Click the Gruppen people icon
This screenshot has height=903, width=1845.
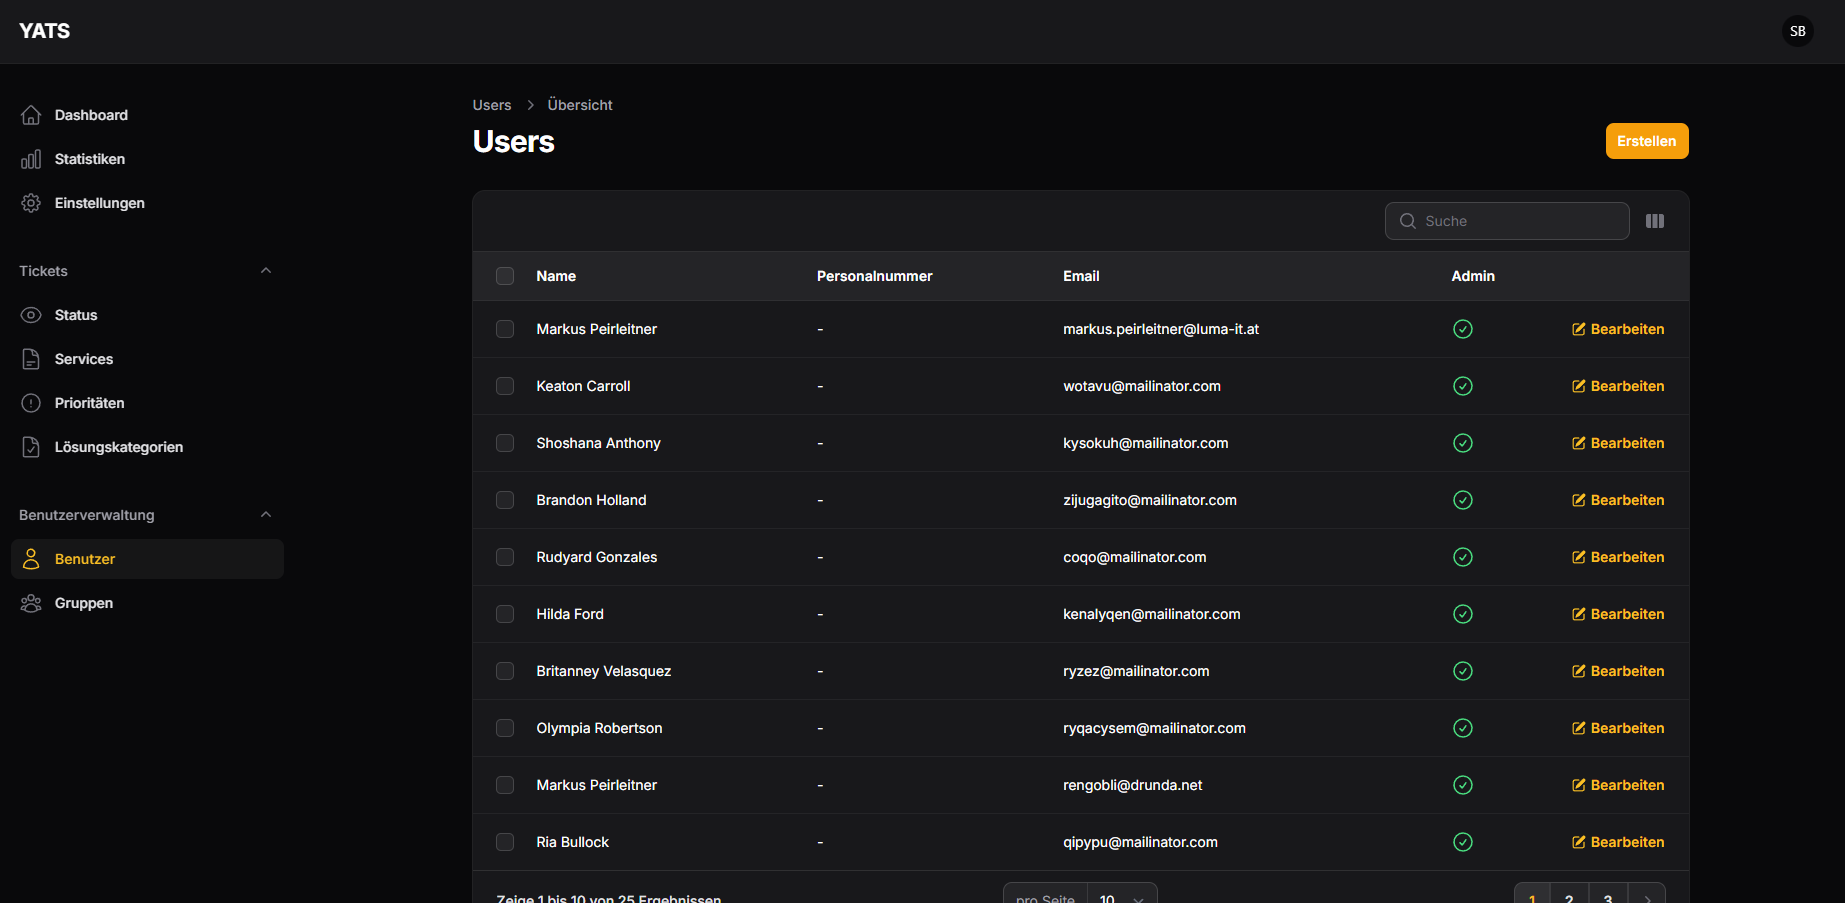click(x=31, y=603)
